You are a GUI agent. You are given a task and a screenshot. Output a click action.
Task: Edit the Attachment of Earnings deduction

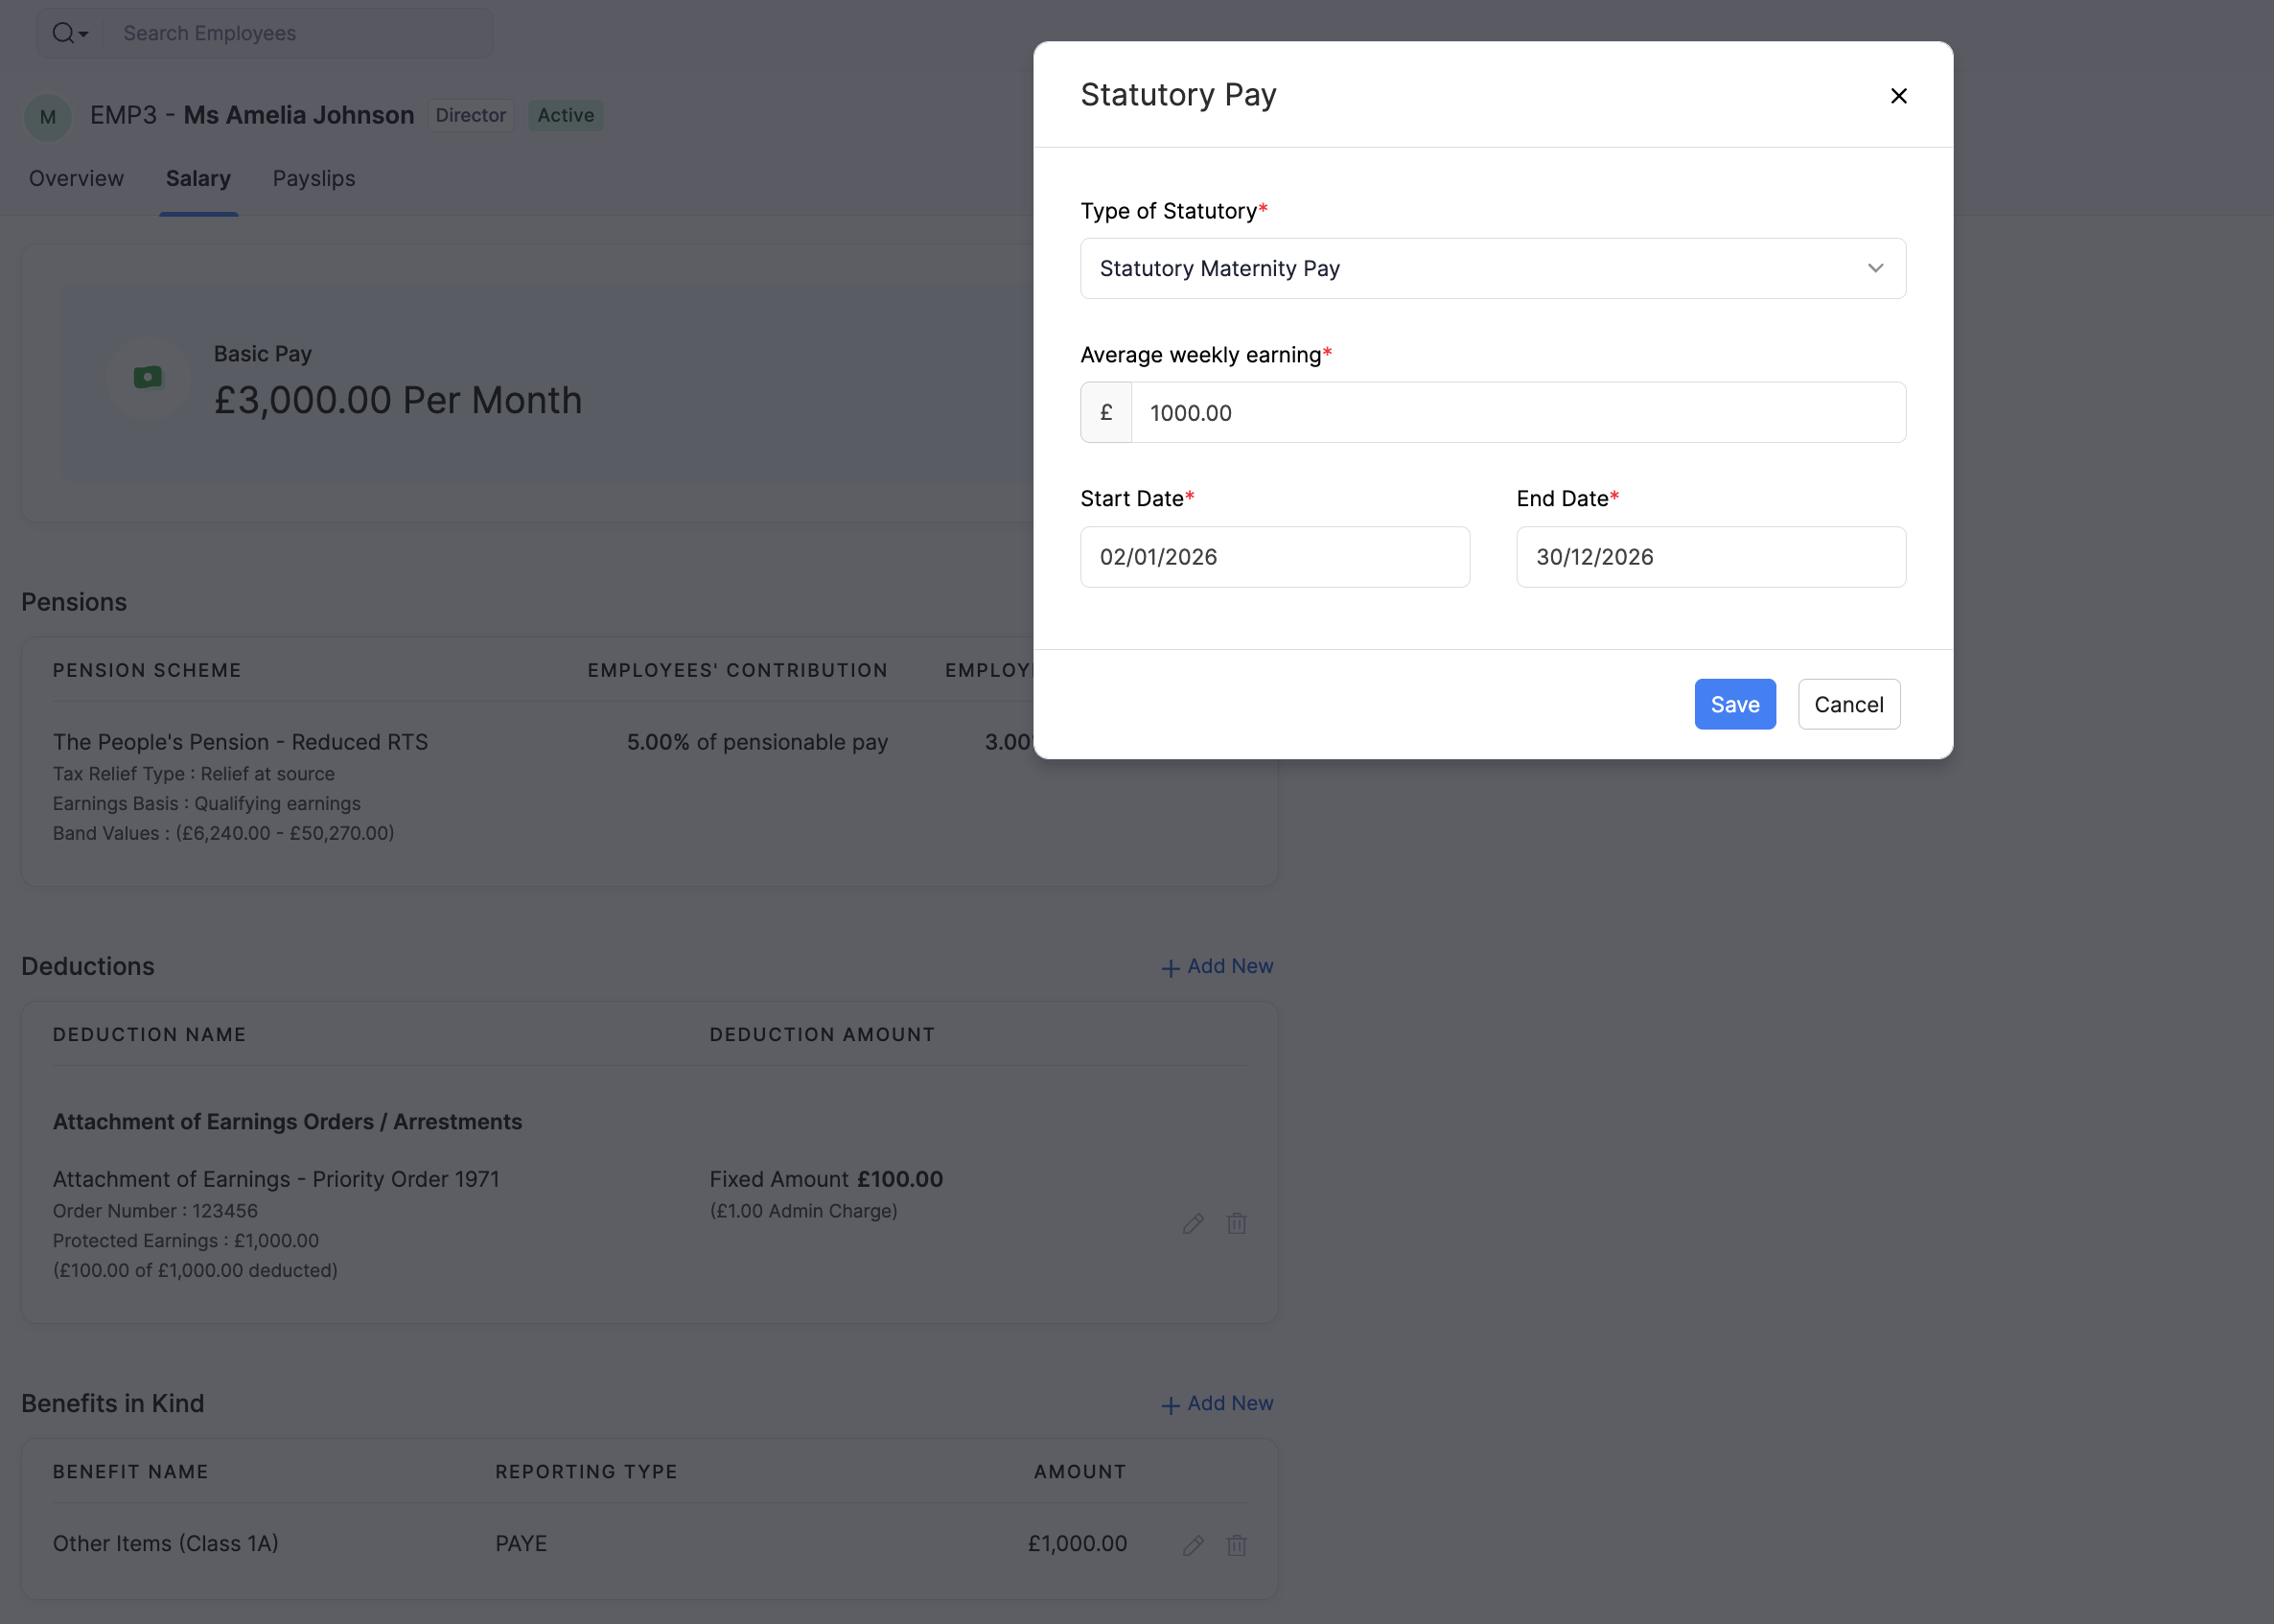(1192, 1223)
